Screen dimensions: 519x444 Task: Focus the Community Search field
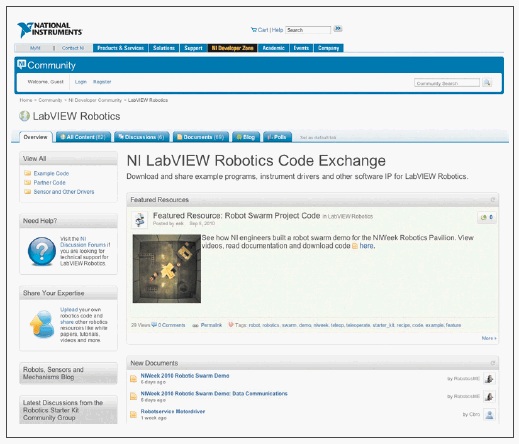pyautogui.click(x=447, y=83)
